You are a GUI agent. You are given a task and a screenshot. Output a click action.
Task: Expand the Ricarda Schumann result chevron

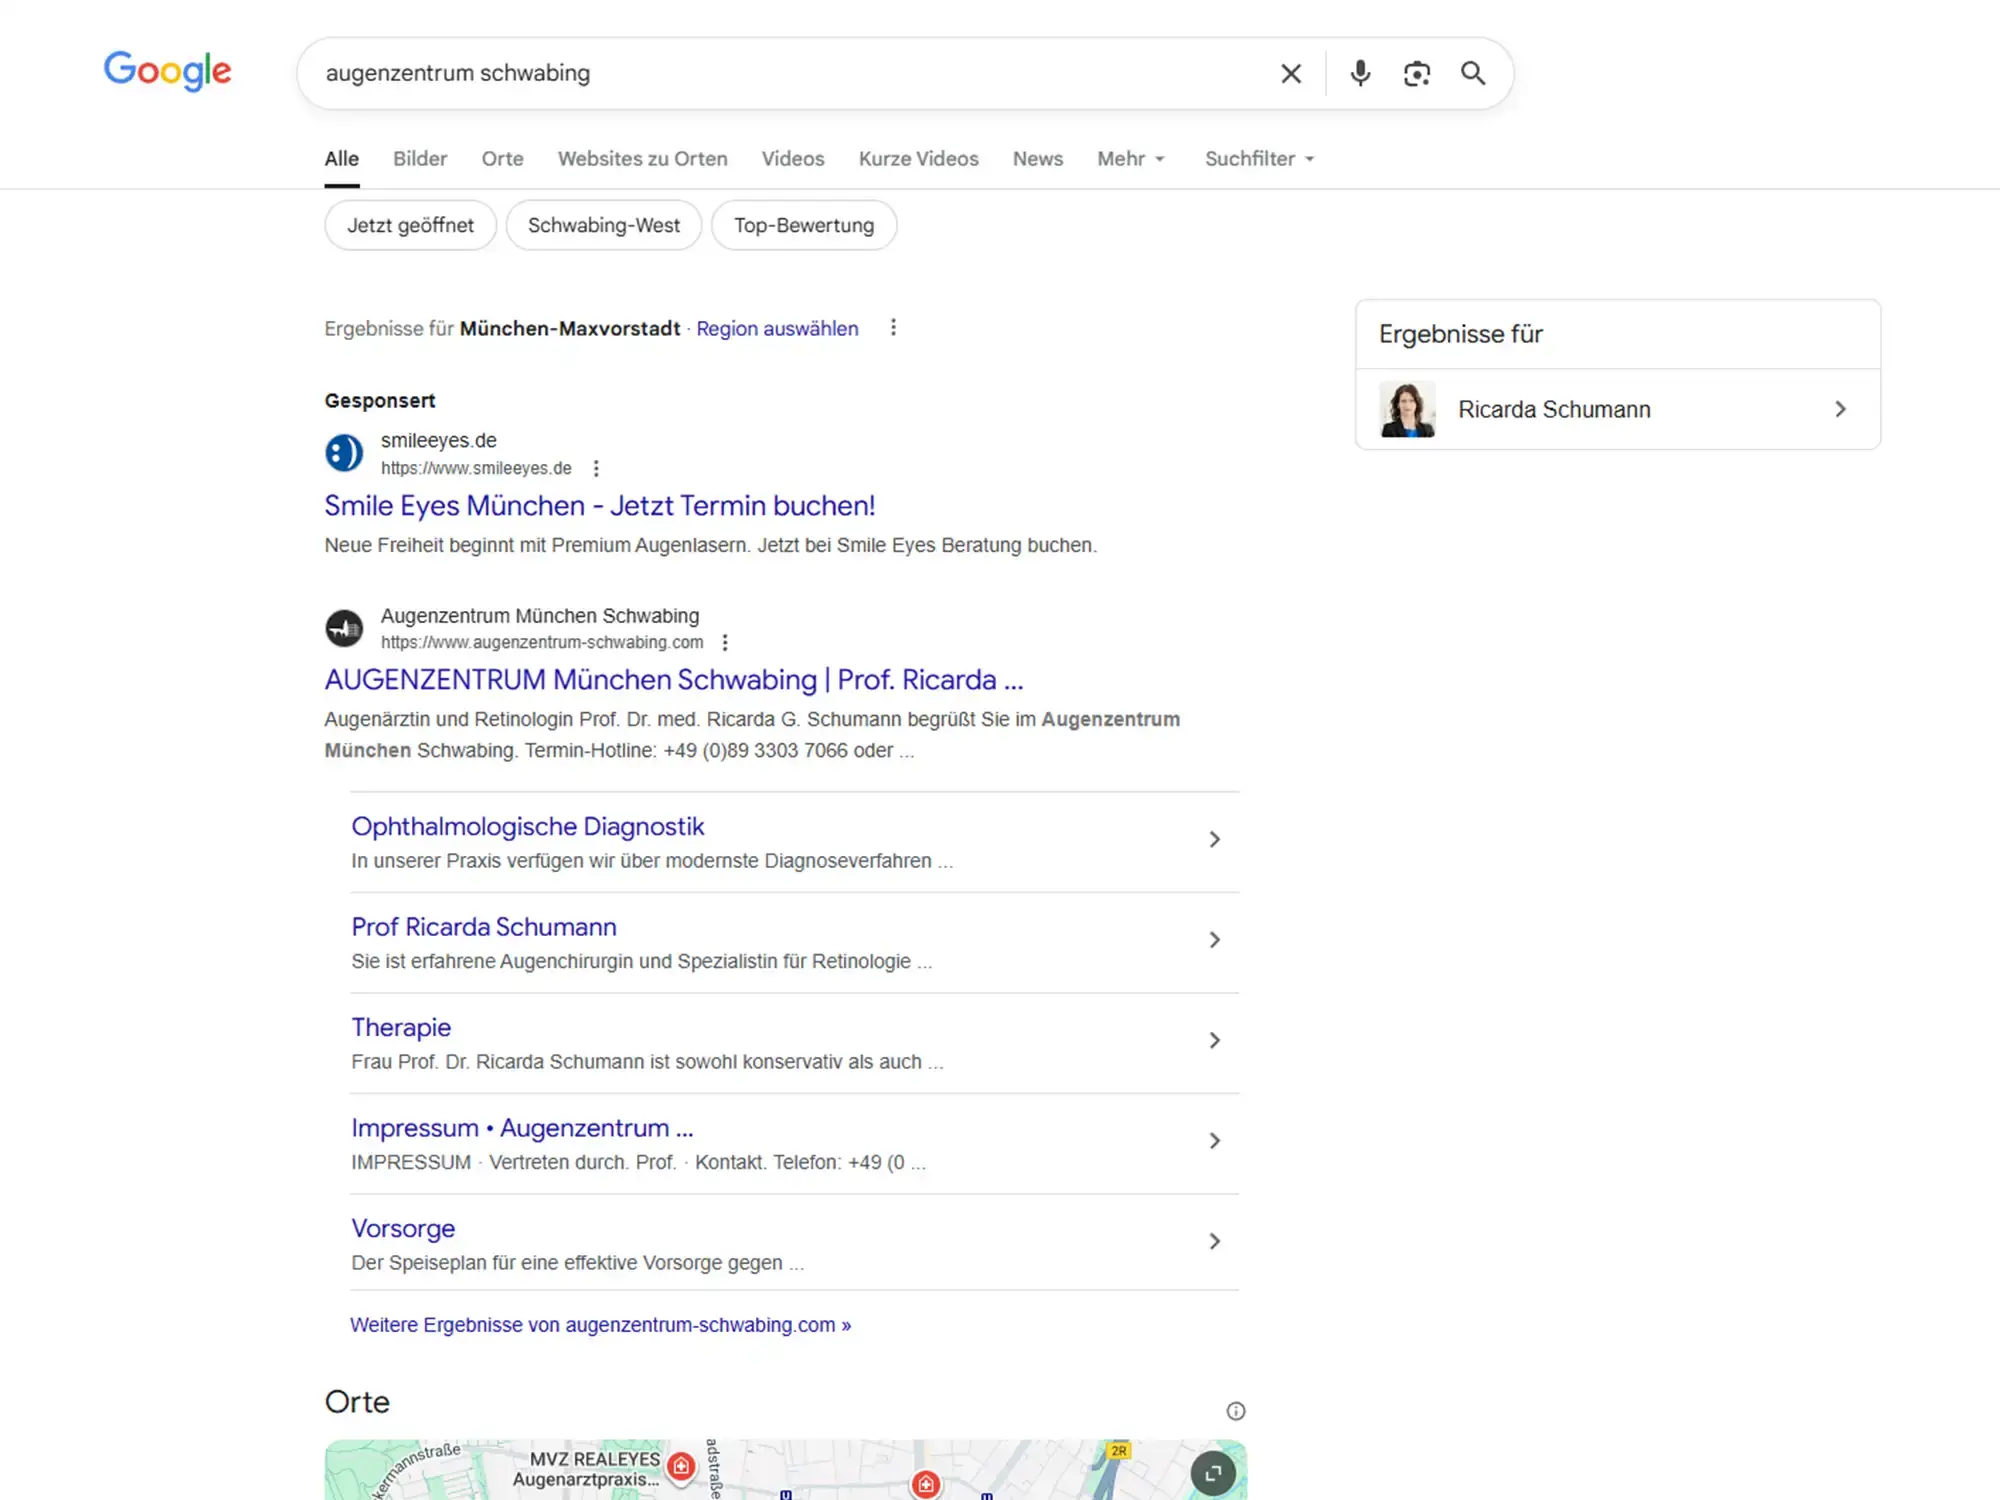click(x=1840, y=409)
